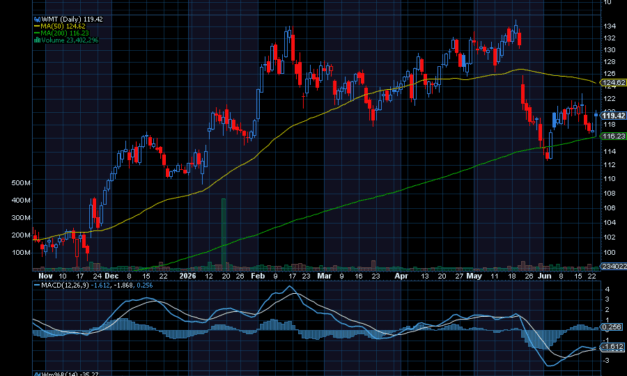The height and width of the screenshot is (376, 627).
Task: Click the -1.612 MACD value tag
Action: point(612,347)
